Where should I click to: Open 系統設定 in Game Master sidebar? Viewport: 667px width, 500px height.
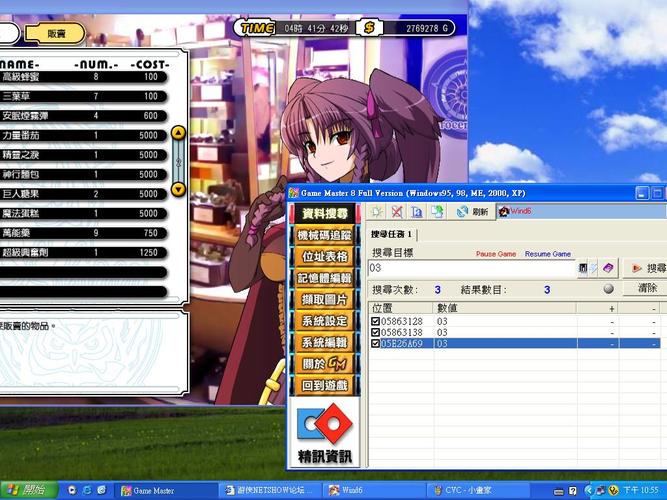(325, 321)
